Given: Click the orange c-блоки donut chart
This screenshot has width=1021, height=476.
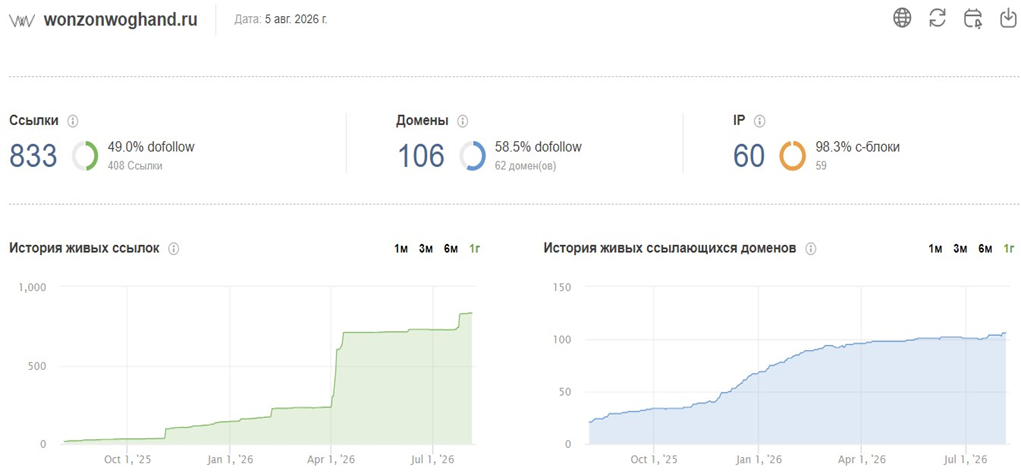Looking at the screenshot, I should (x=792, y=156).
